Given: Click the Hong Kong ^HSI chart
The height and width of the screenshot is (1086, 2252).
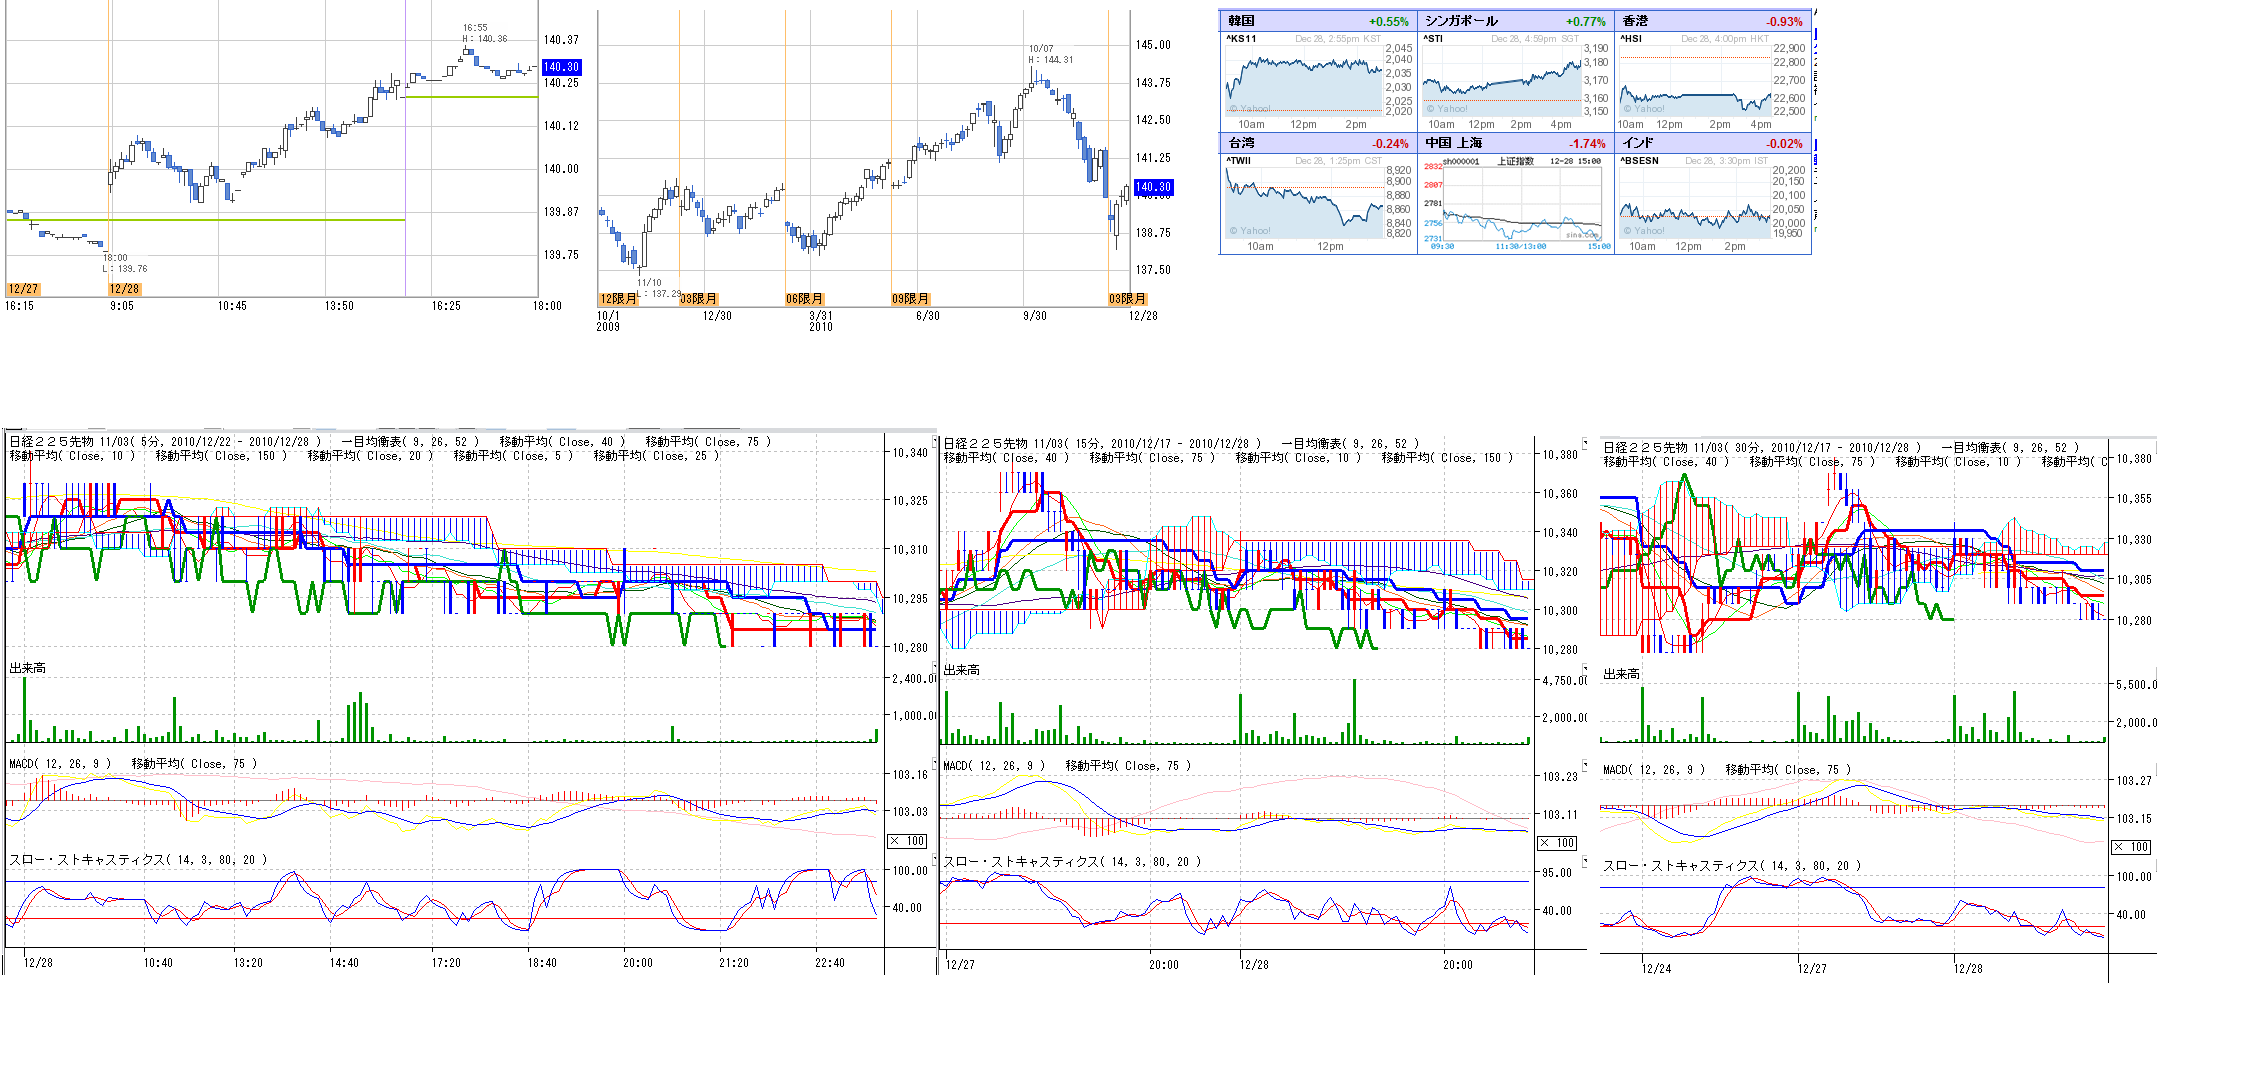Looking at the screenshot, I should coord(1696,82).
